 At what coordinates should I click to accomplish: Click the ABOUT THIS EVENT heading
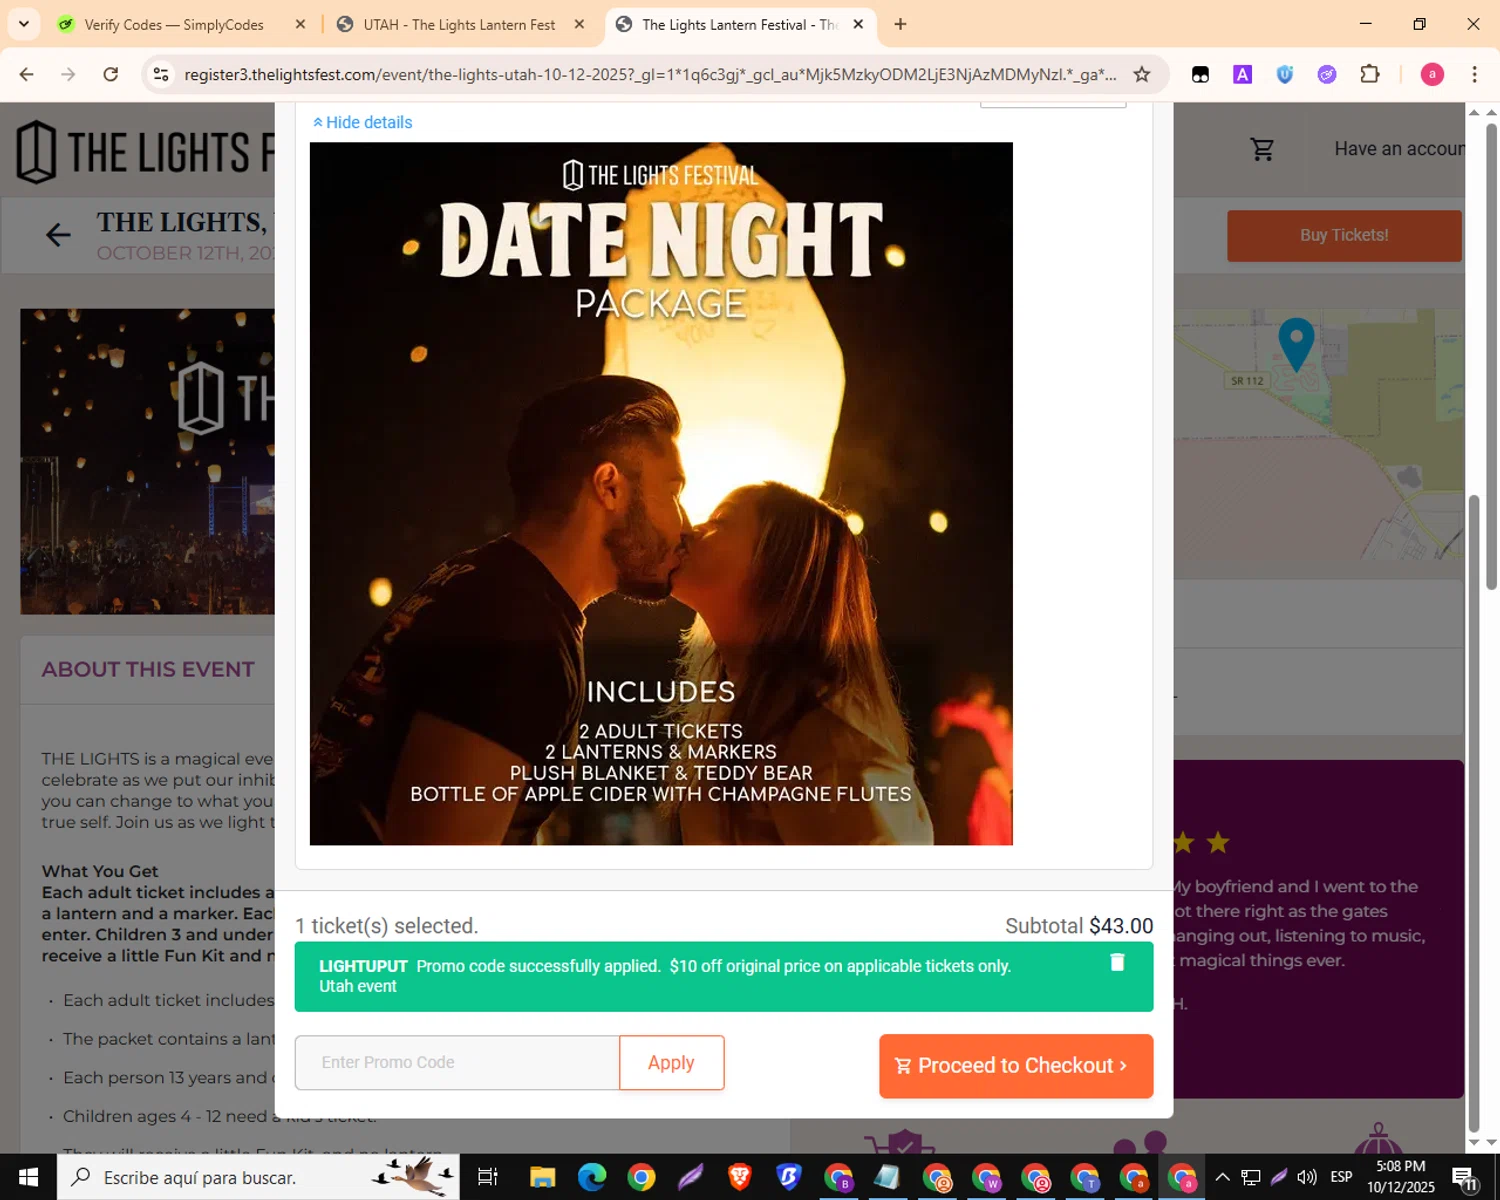[x=148, y=670]
